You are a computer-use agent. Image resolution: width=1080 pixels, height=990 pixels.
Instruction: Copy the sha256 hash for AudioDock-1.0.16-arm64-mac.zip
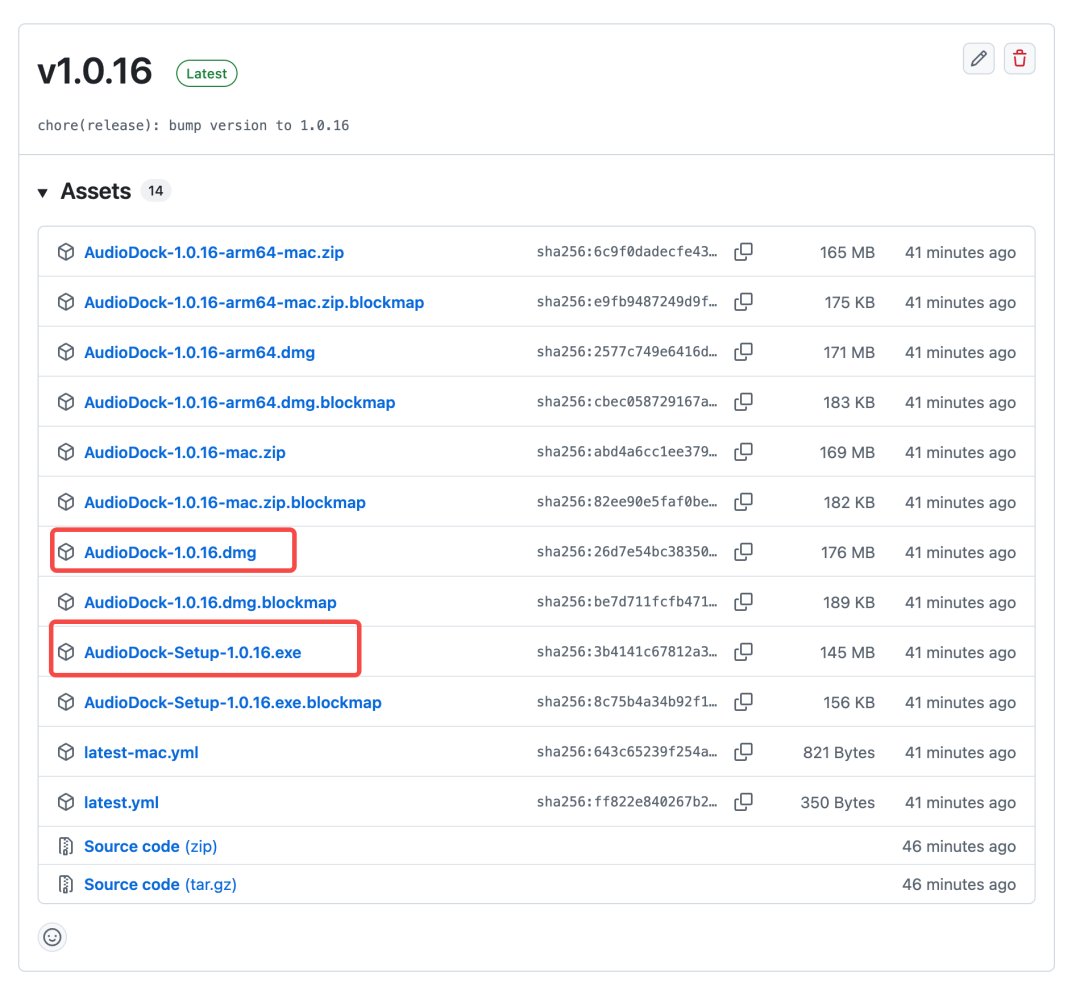(743, 251)
